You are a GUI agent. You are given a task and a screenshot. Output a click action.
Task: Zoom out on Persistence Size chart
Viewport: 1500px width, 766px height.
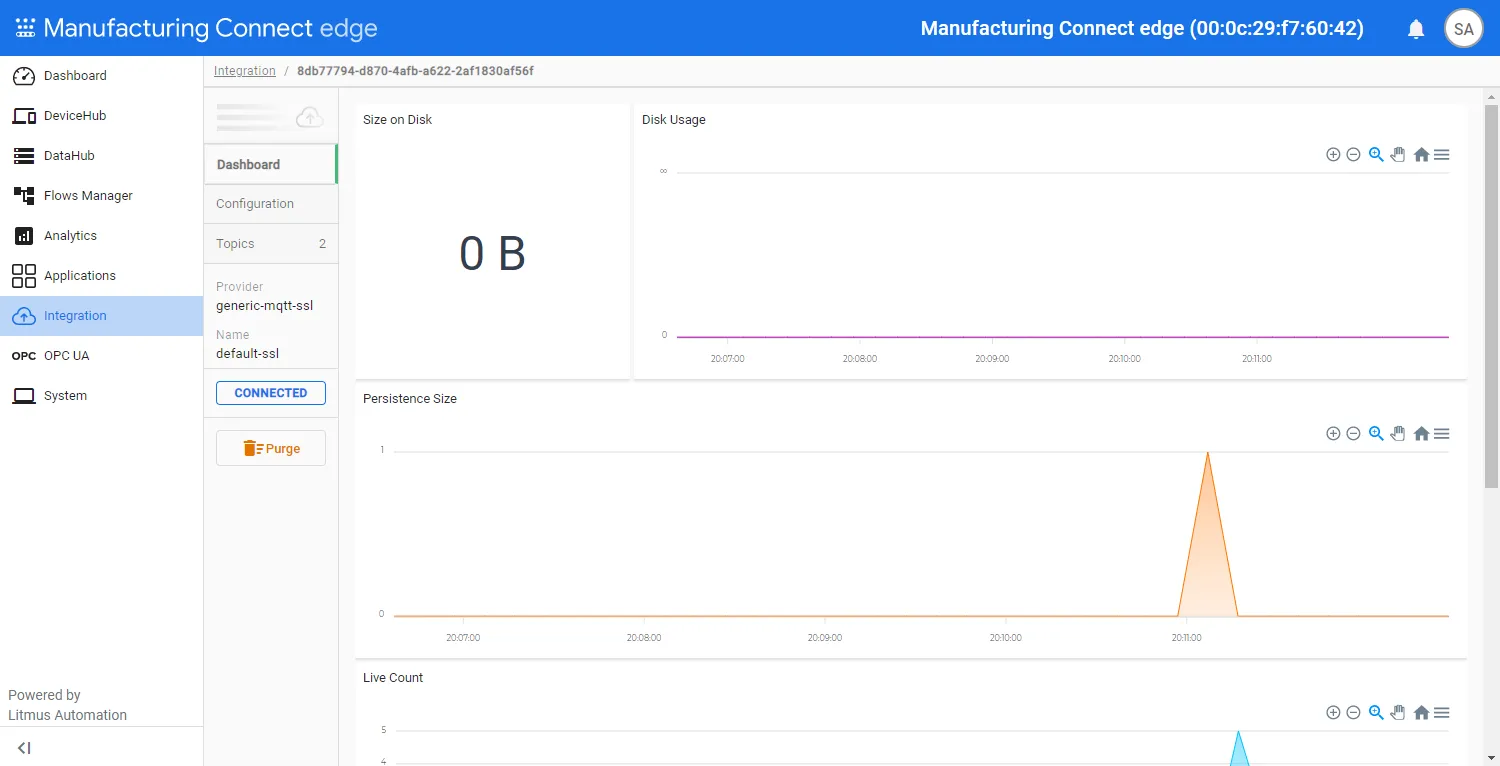click(x=1353, y=434)
